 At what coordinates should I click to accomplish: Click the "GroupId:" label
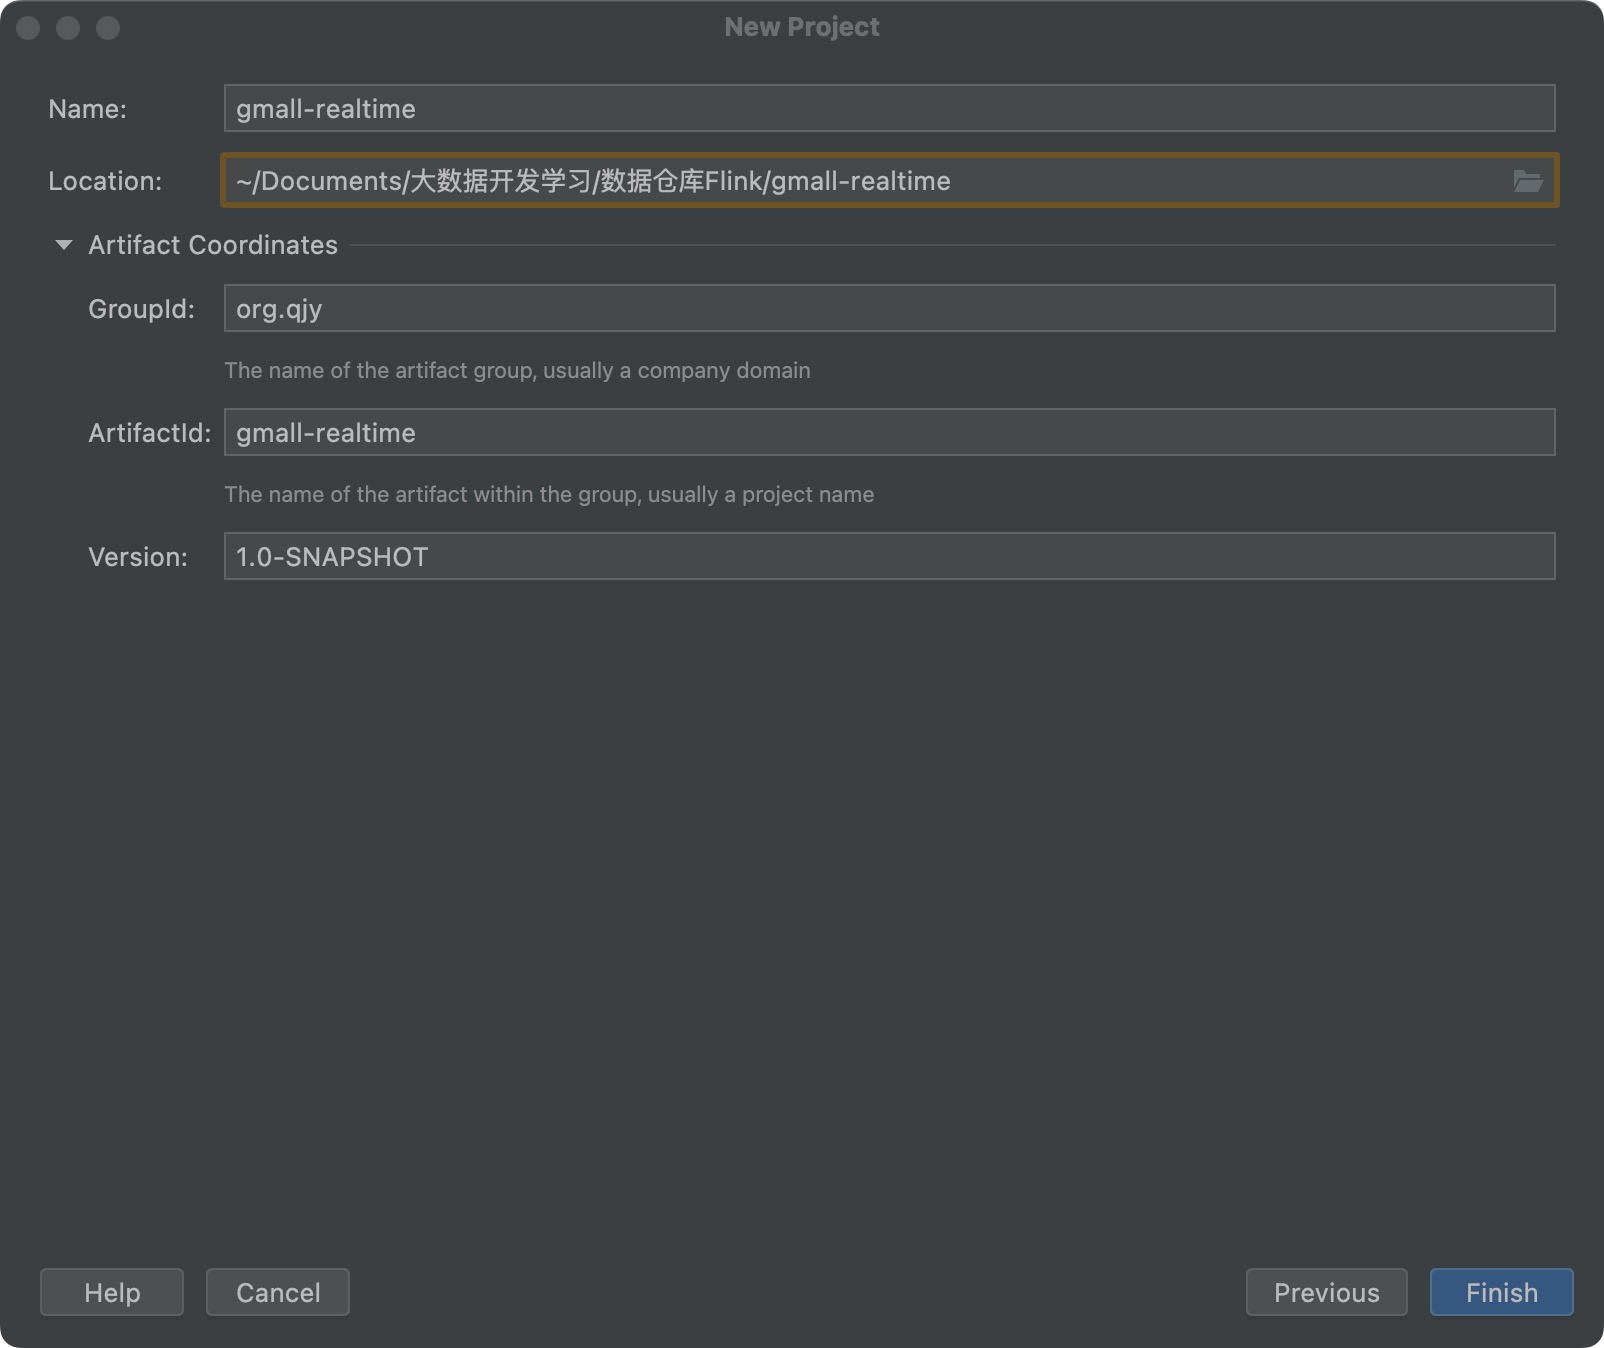(141, 309)
